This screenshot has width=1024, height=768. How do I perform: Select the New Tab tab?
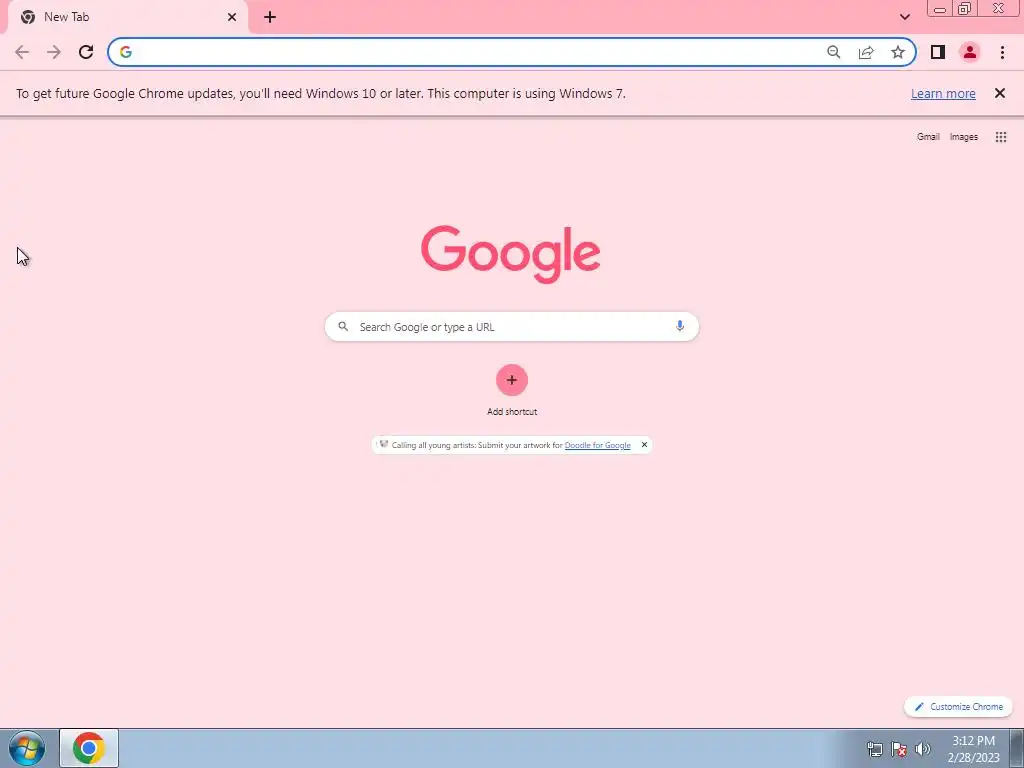(128, 18)
